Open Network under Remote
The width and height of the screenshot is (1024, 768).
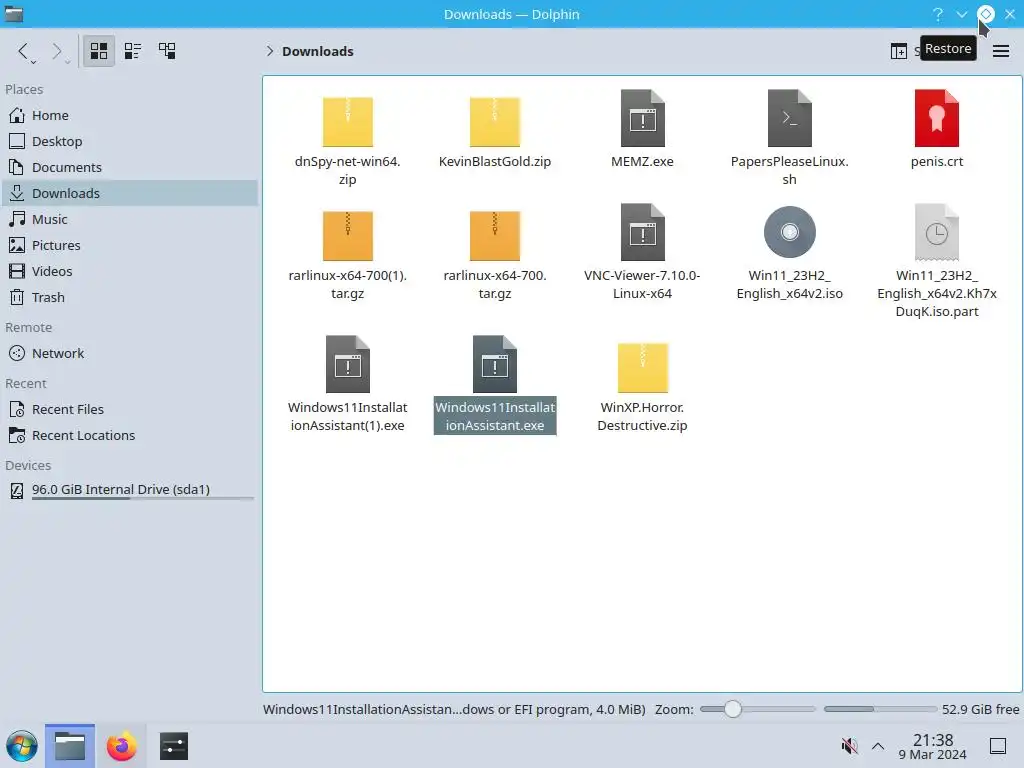click(x=130, y=353)
